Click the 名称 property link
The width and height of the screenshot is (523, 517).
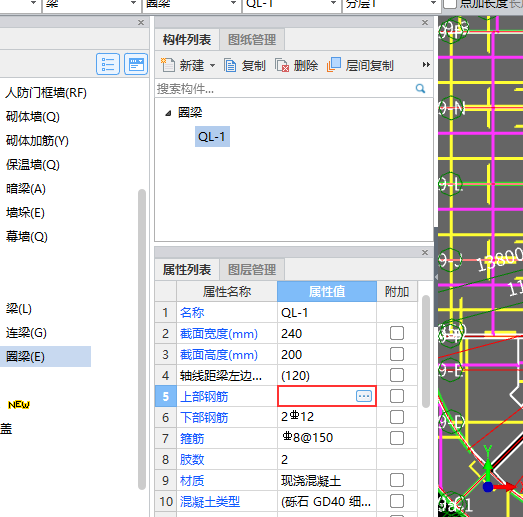[x=192, y=313]
